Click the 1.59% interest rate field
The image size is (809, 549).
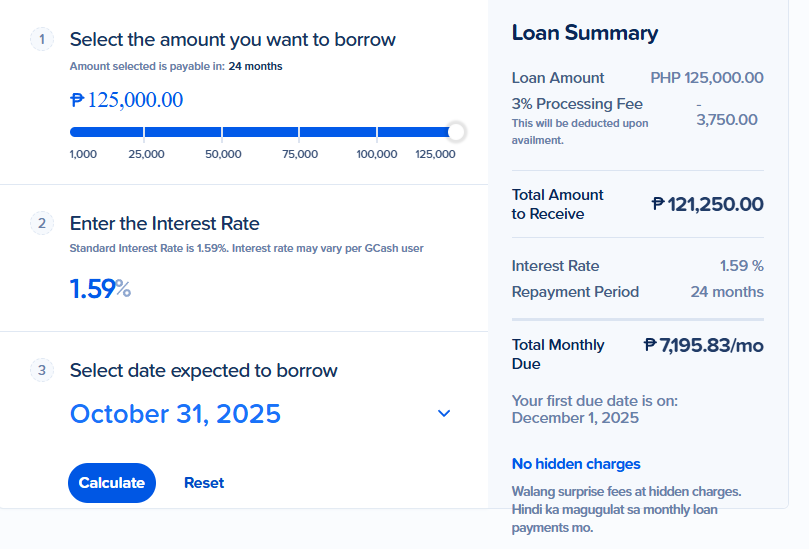point(100,288)
